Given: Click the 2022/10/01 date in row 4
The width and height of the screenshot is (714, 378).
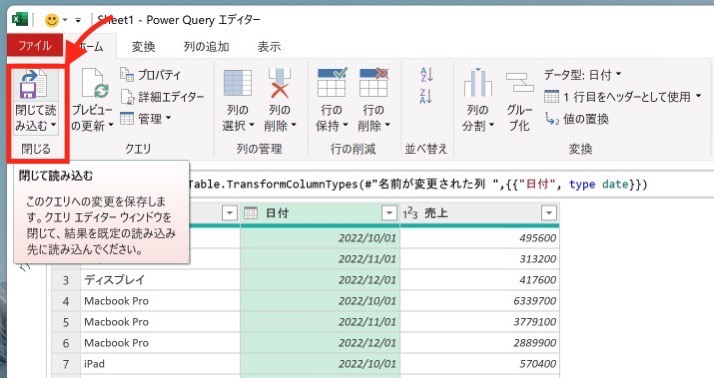Looking at the screenshot, I should point(367,301).
